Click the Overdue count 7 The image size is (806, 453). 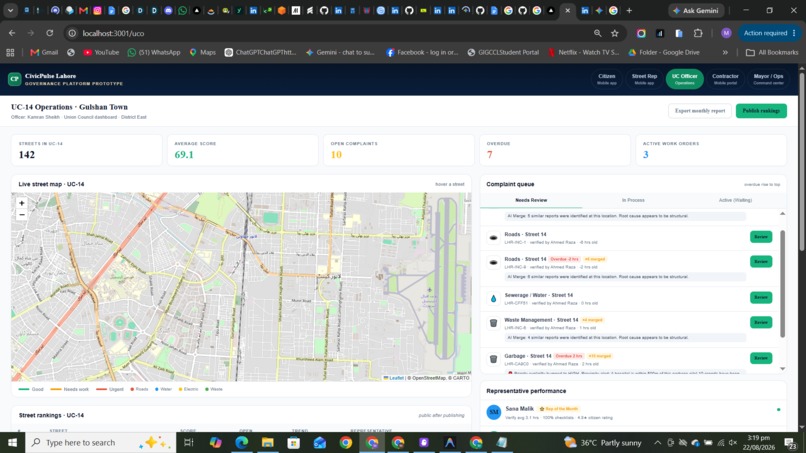point(489,155)
